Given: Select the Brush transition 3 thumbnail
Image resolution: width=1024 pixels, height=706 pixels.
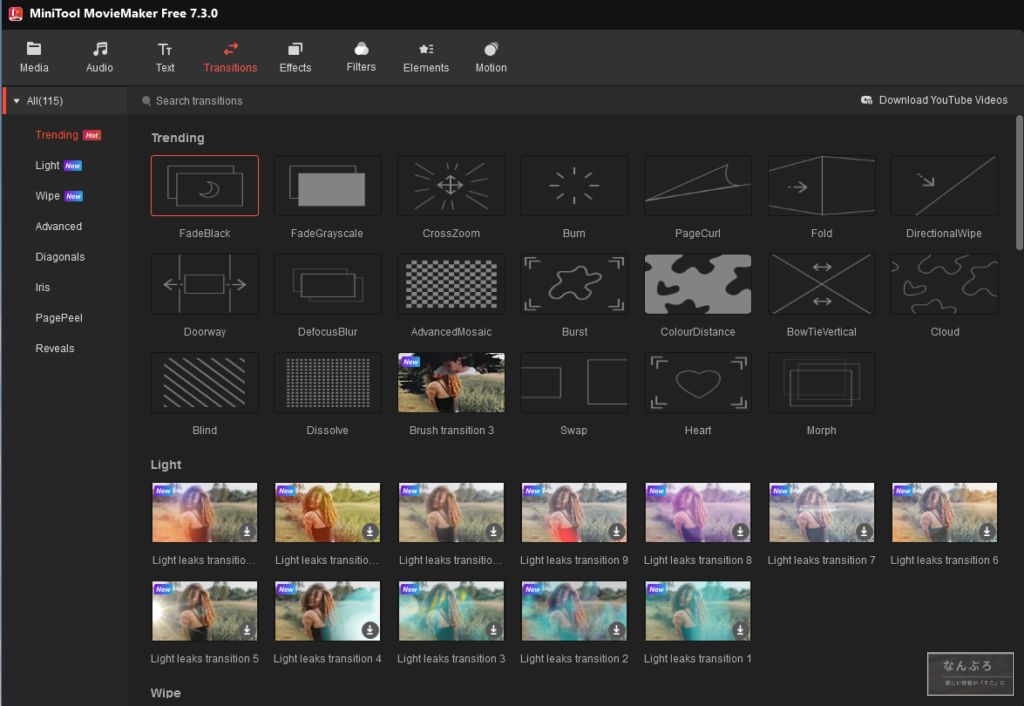Looking at the screenshot, I should (451, 383).
